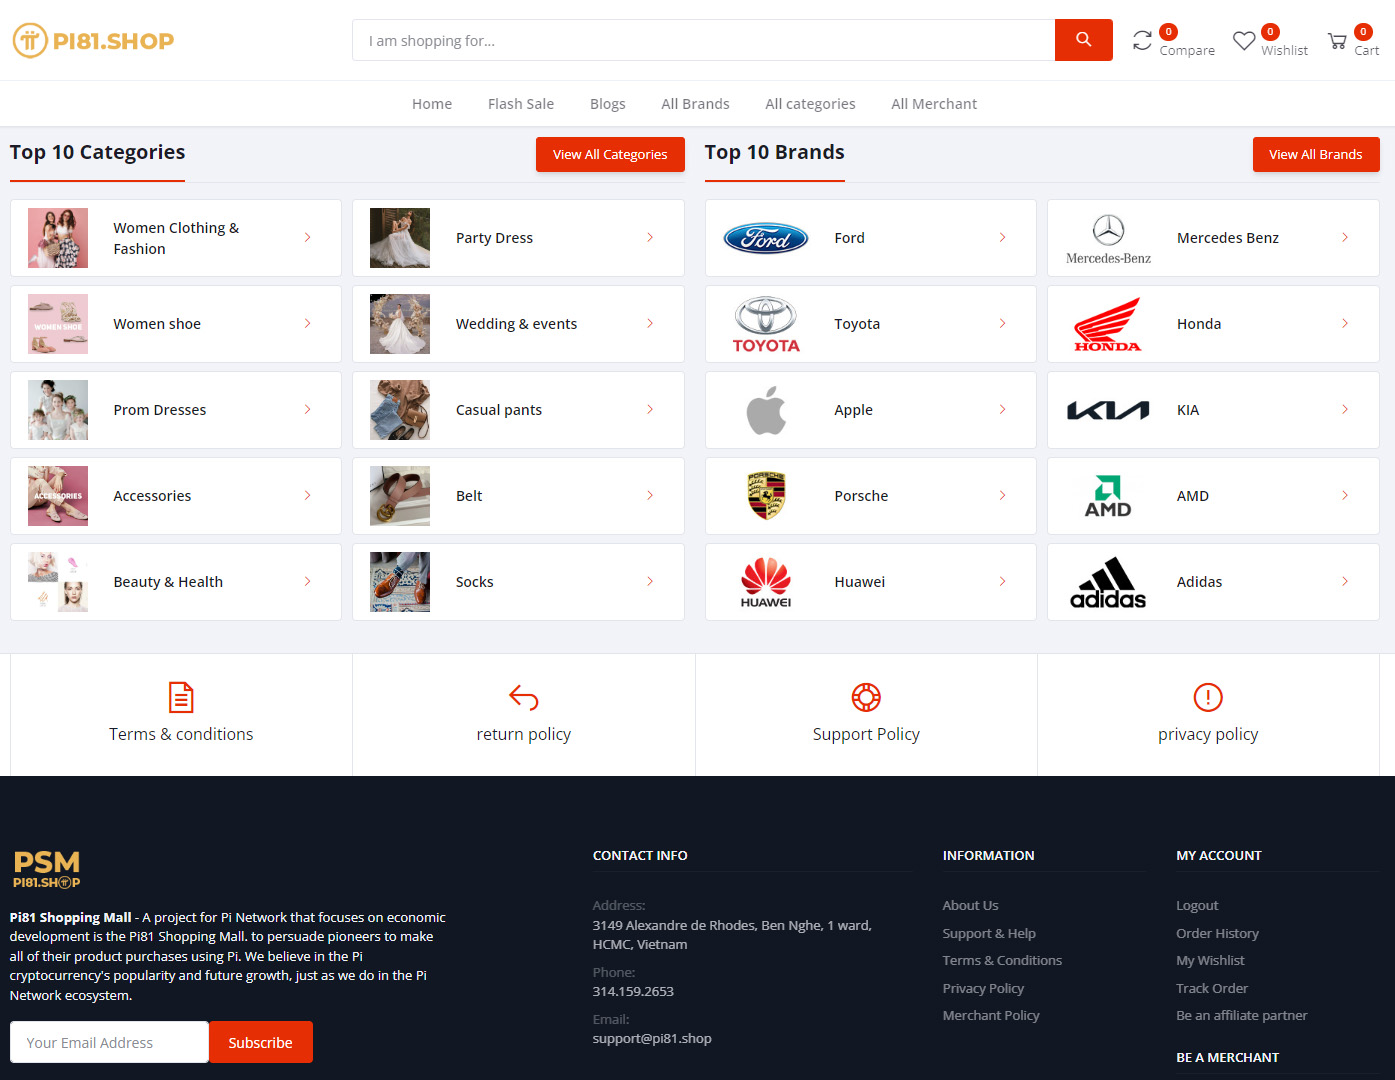
Task: Open the About Us footer link
Action: tap(970, 906)
